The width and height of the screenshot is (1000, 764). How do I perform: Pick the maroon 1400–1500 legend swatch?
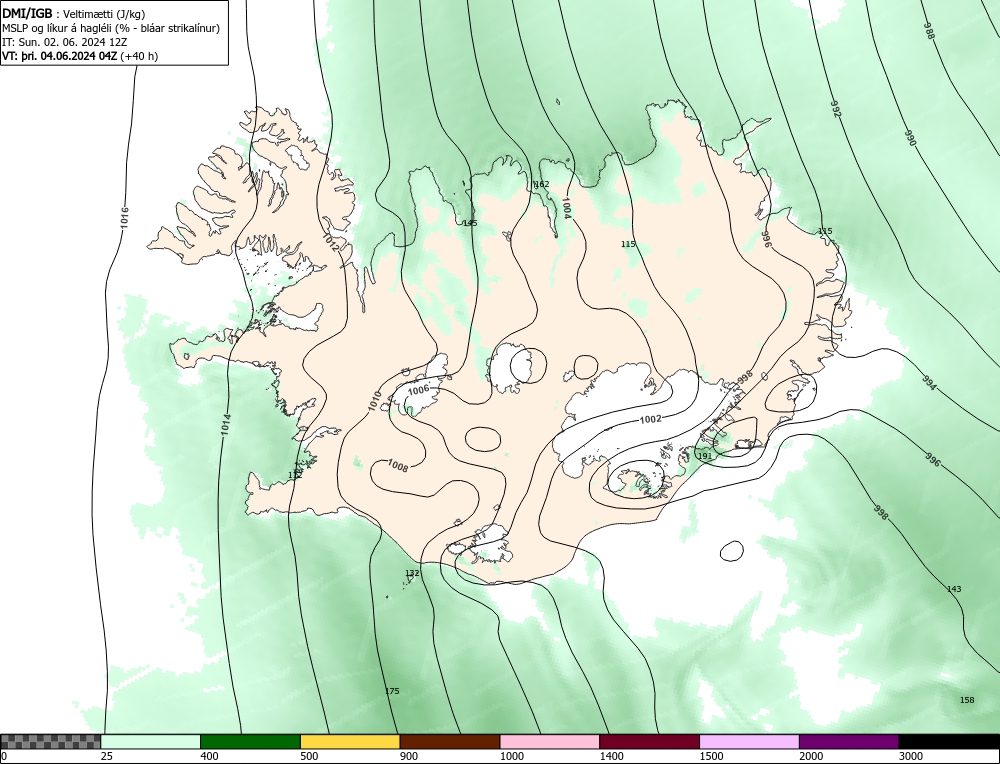[649, 741]
